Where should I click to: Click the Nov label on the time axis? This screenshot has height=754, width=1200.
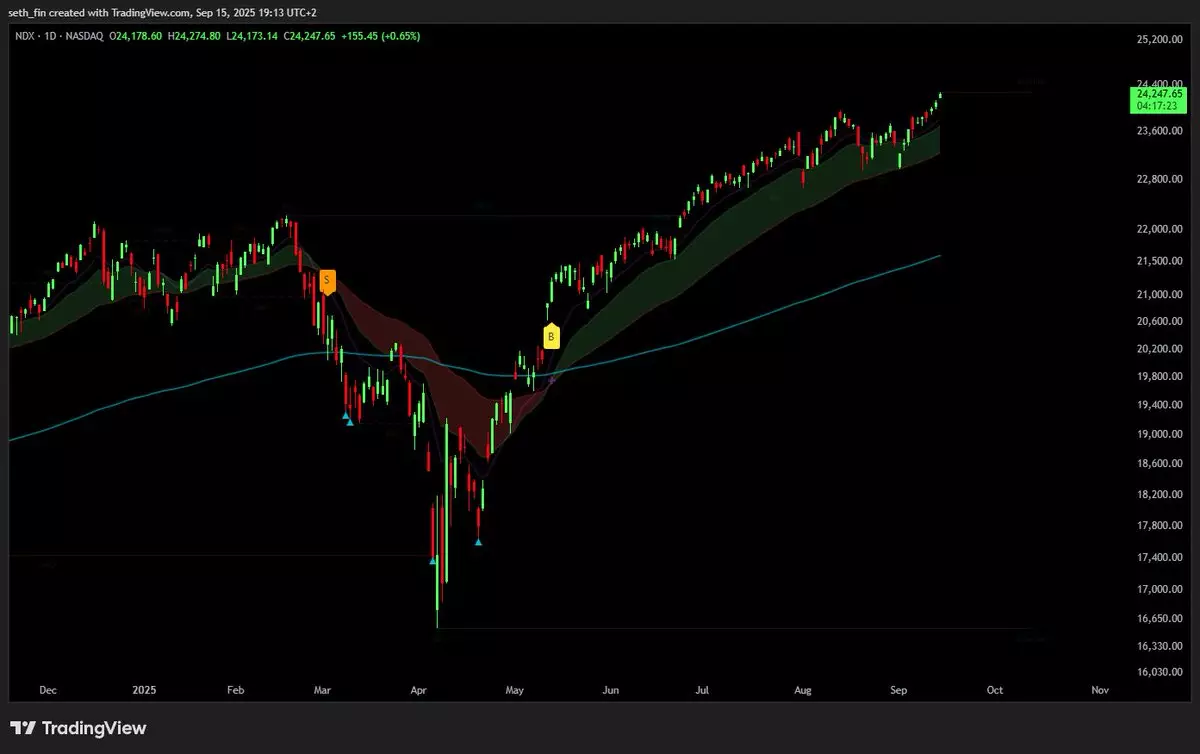(x=1100, y=690)
